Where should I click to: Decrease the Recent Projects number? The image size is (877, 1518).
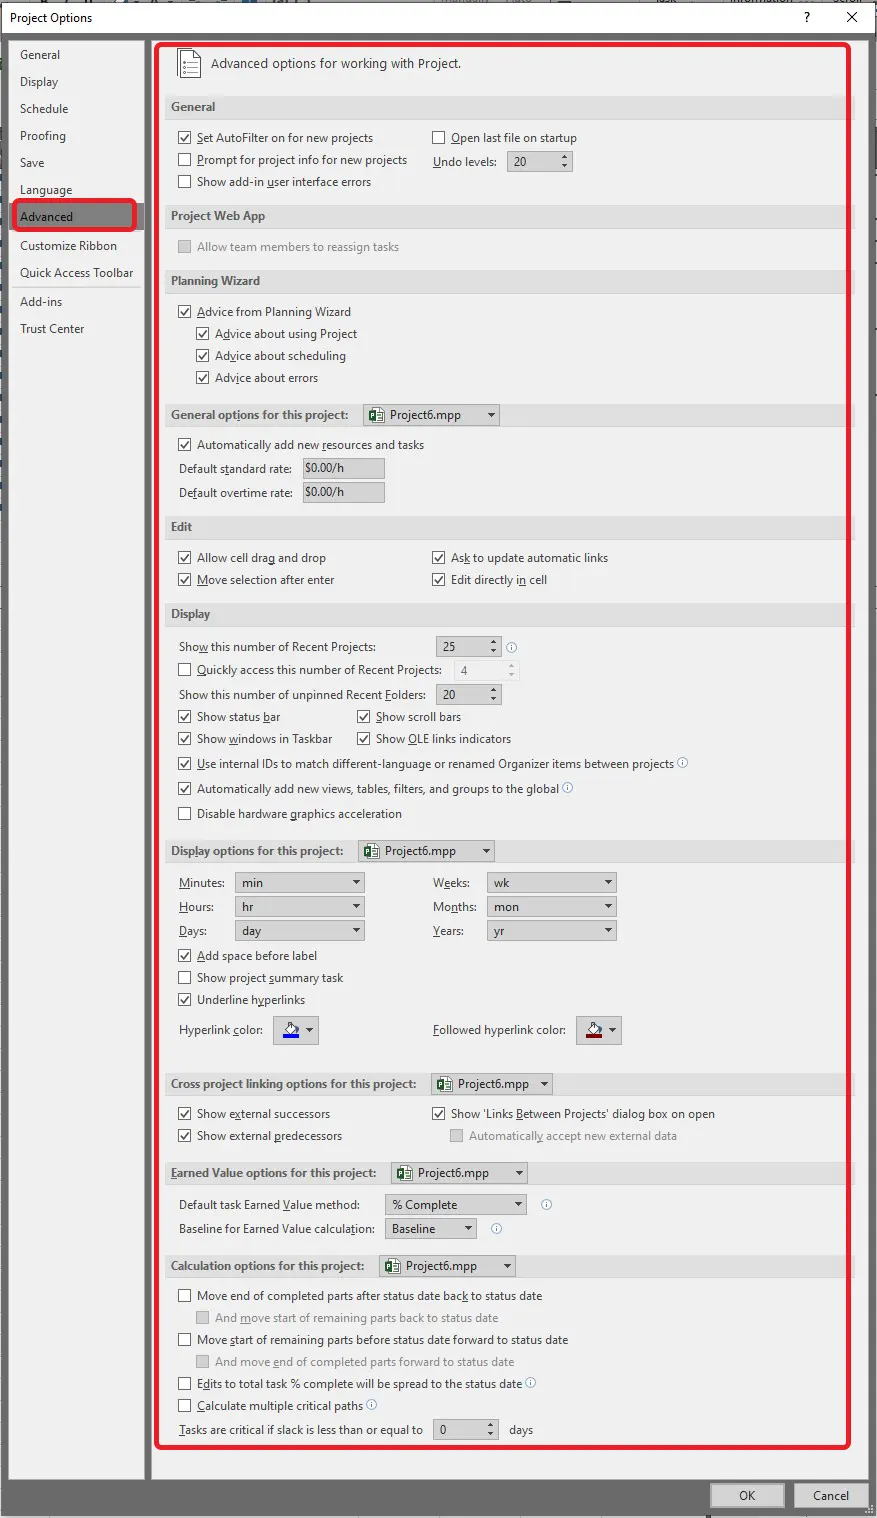[x=493, y=652]
